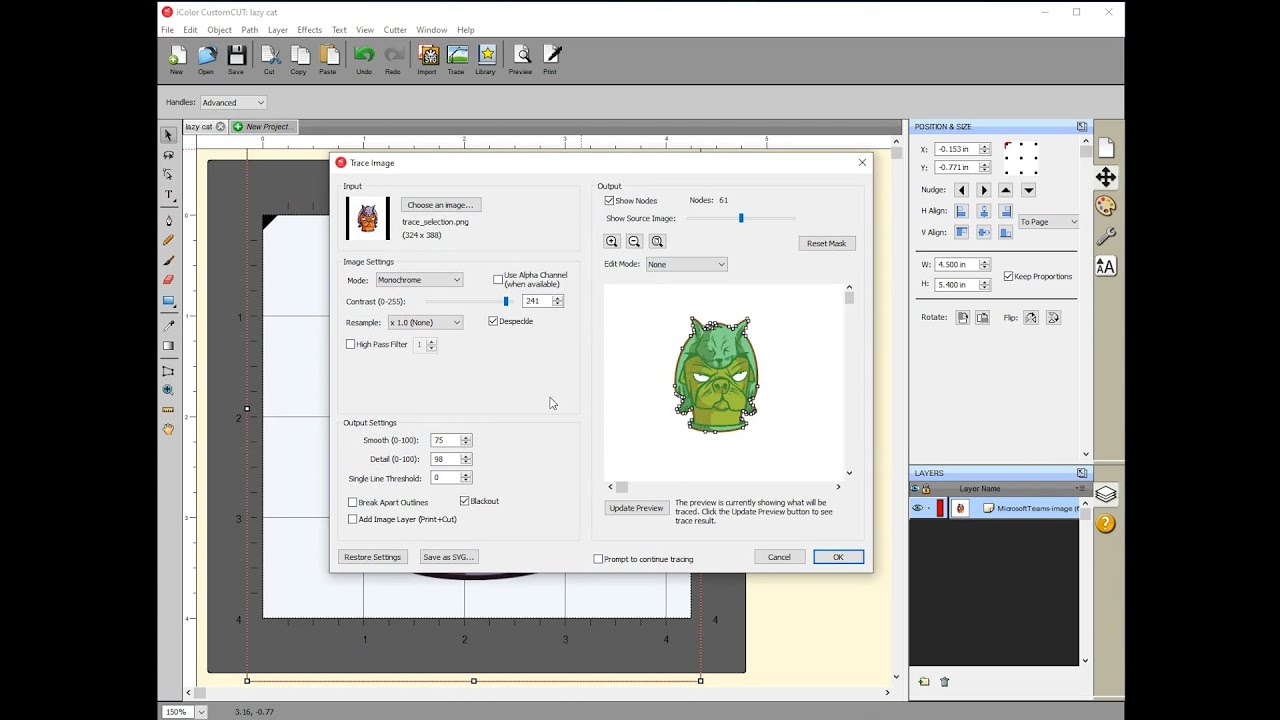Click the Nudge left arrow
Image resolution: width=1280 pixels, height=720 pixels.
point(961,190)
